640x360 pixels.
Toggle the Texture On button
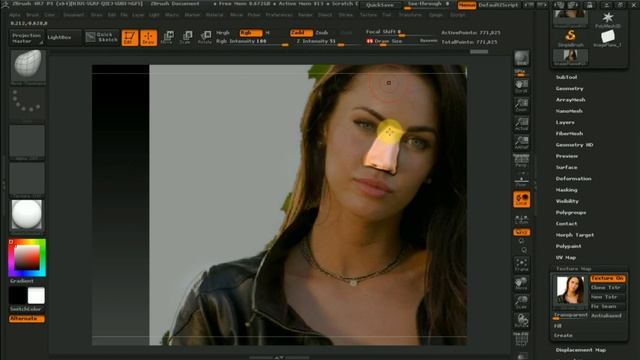coord(608,278)
